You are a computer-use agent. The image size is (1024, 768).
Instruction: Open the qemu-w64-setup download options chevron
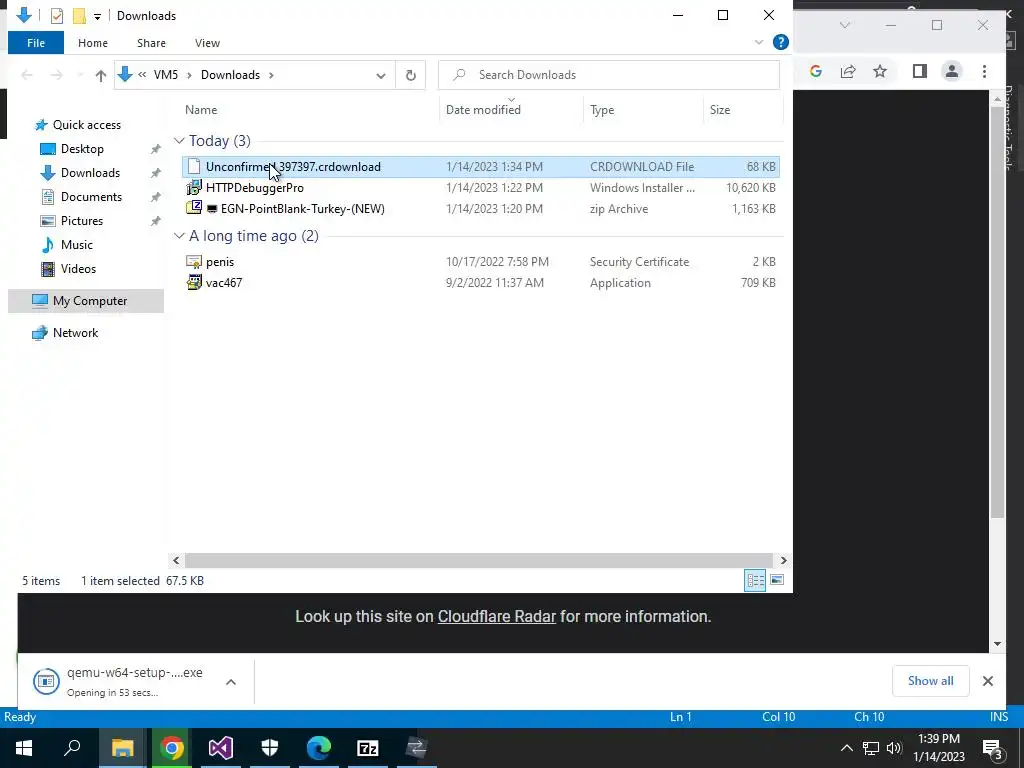coord(231,682)
